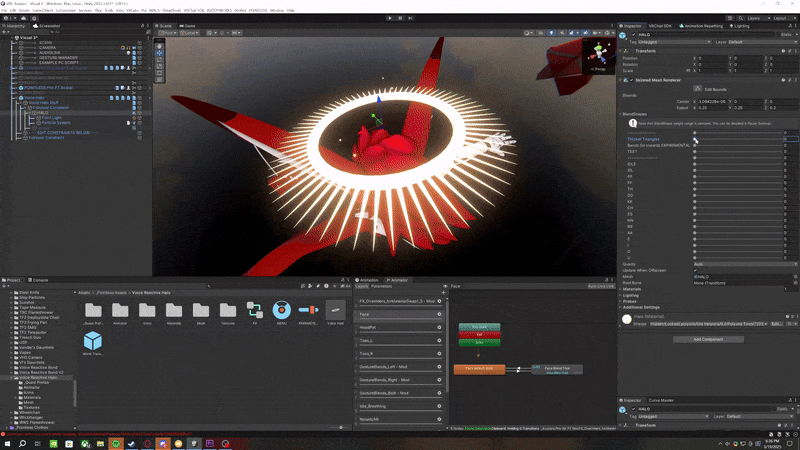This screenshot has height=450, width=800.
Task: Open the MENU asset icon in Project
Action: 282,312
